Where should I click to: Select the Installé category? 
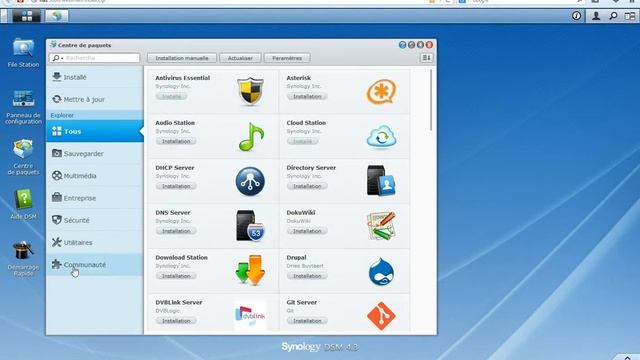click(x=95, y=77)
